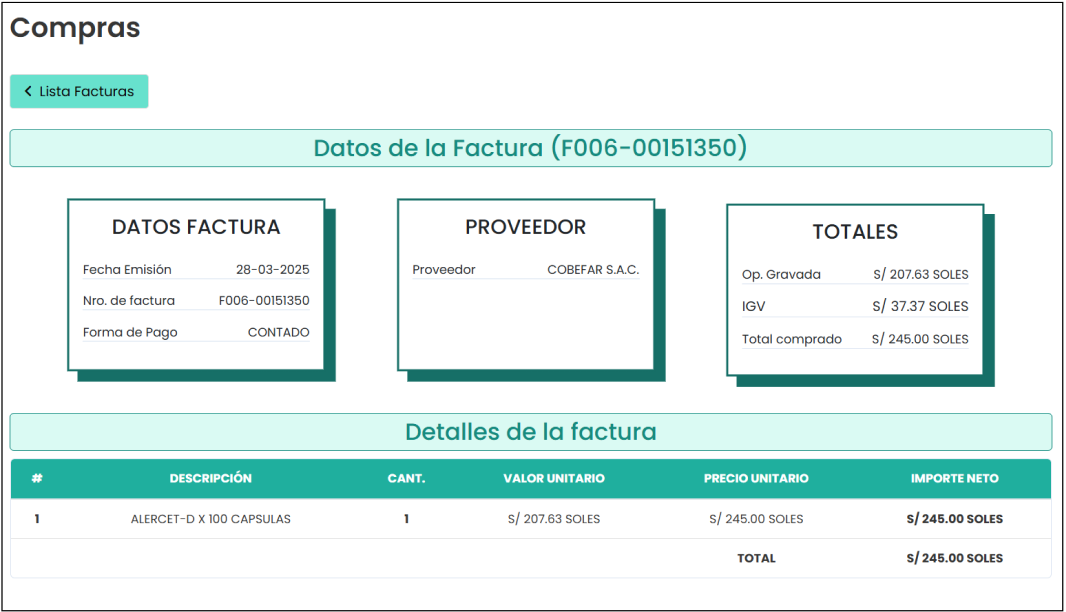Select the TOTALES card
Image resolution: width=1066 pixels, height=612 pixels.
click(x=855, y=232)
